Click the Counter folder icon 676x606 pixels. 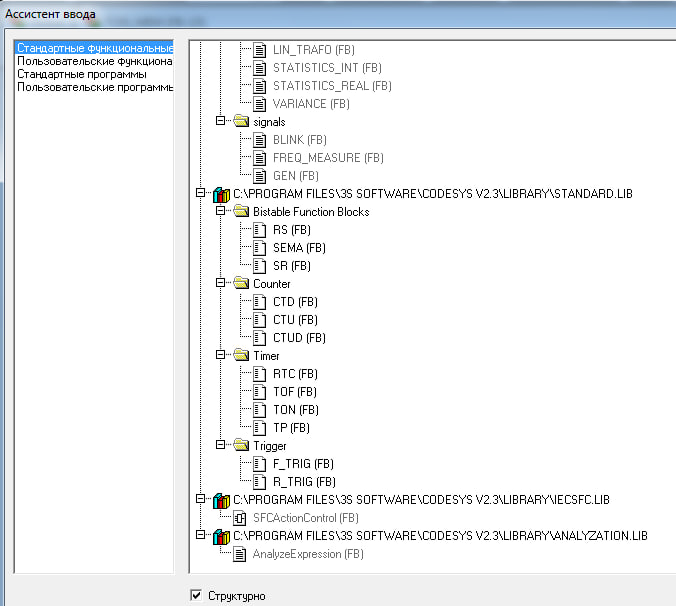241,283
